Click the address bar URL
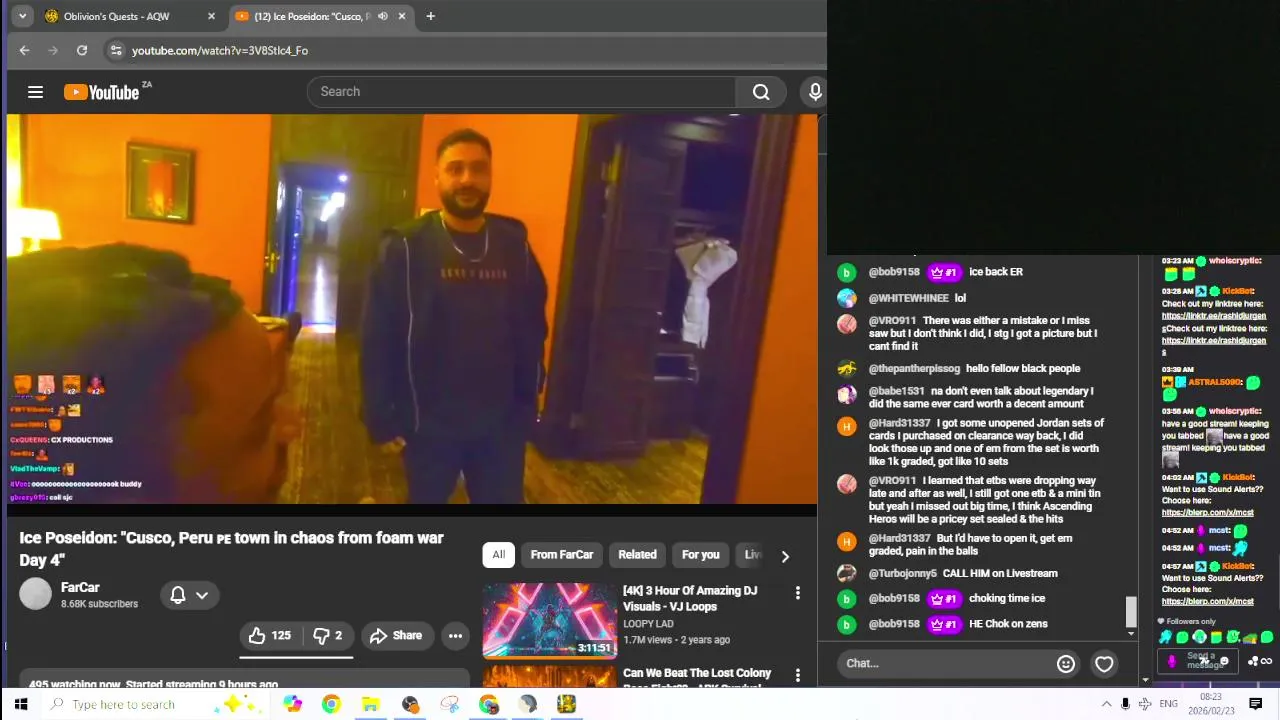The width and height of the screenshot is (1280, 720). coord(220,50)
